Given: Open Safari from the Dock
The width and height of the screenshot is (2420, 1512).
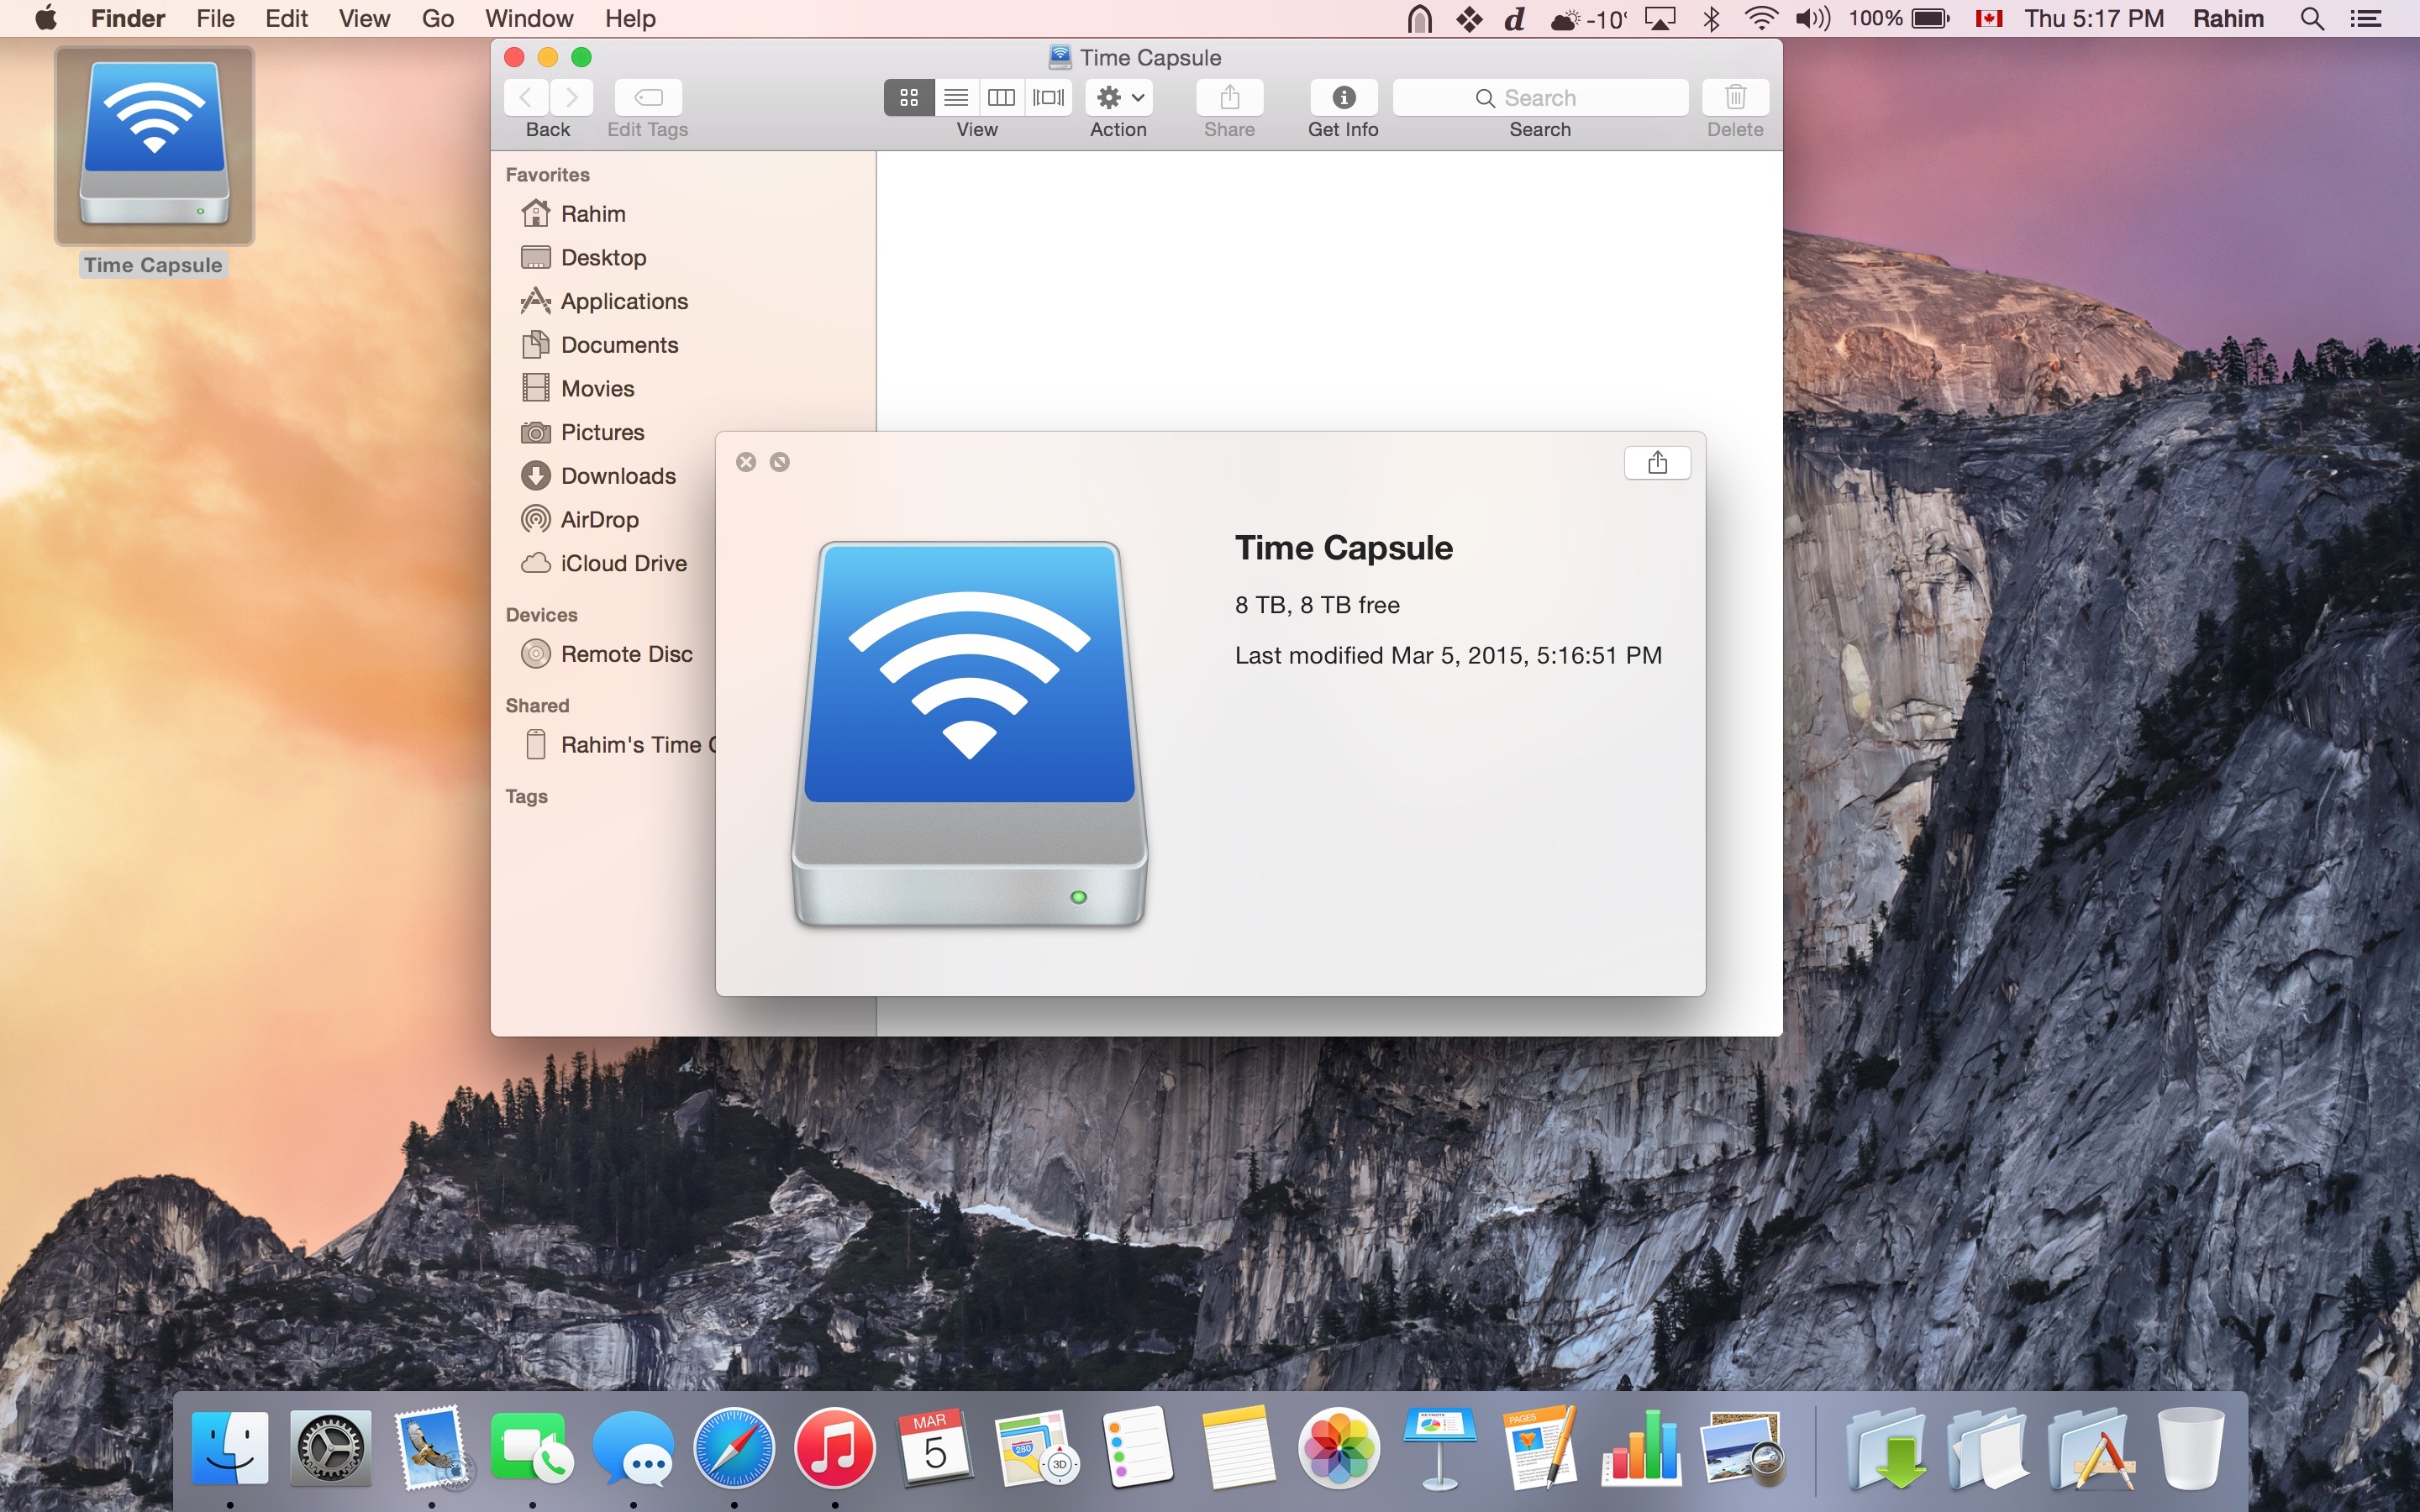Looking at the screenshot, I should [734, 1448].
